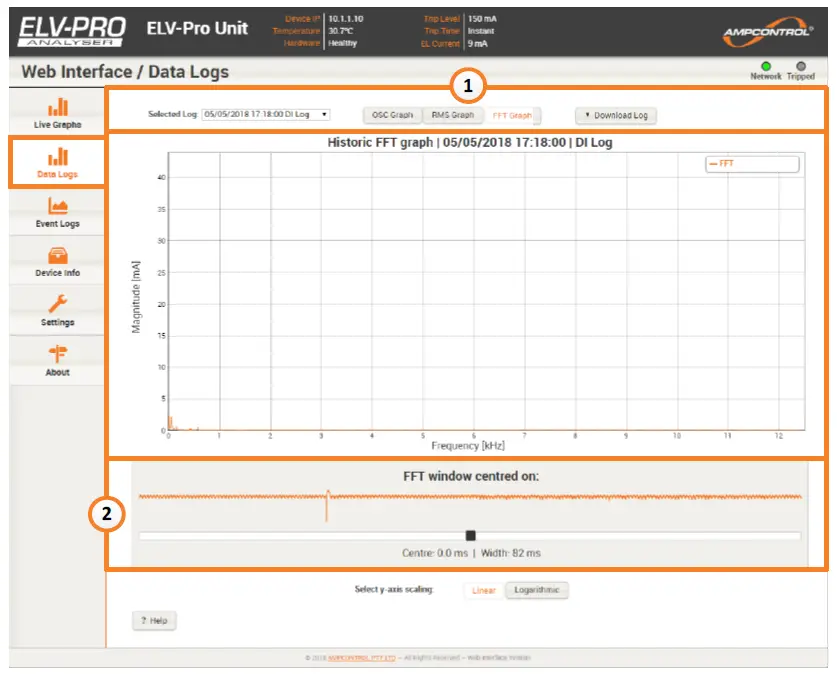Click the 'Centre: 0.0 ms' readout
Screen dimensions: 837x674
(435, 553)
